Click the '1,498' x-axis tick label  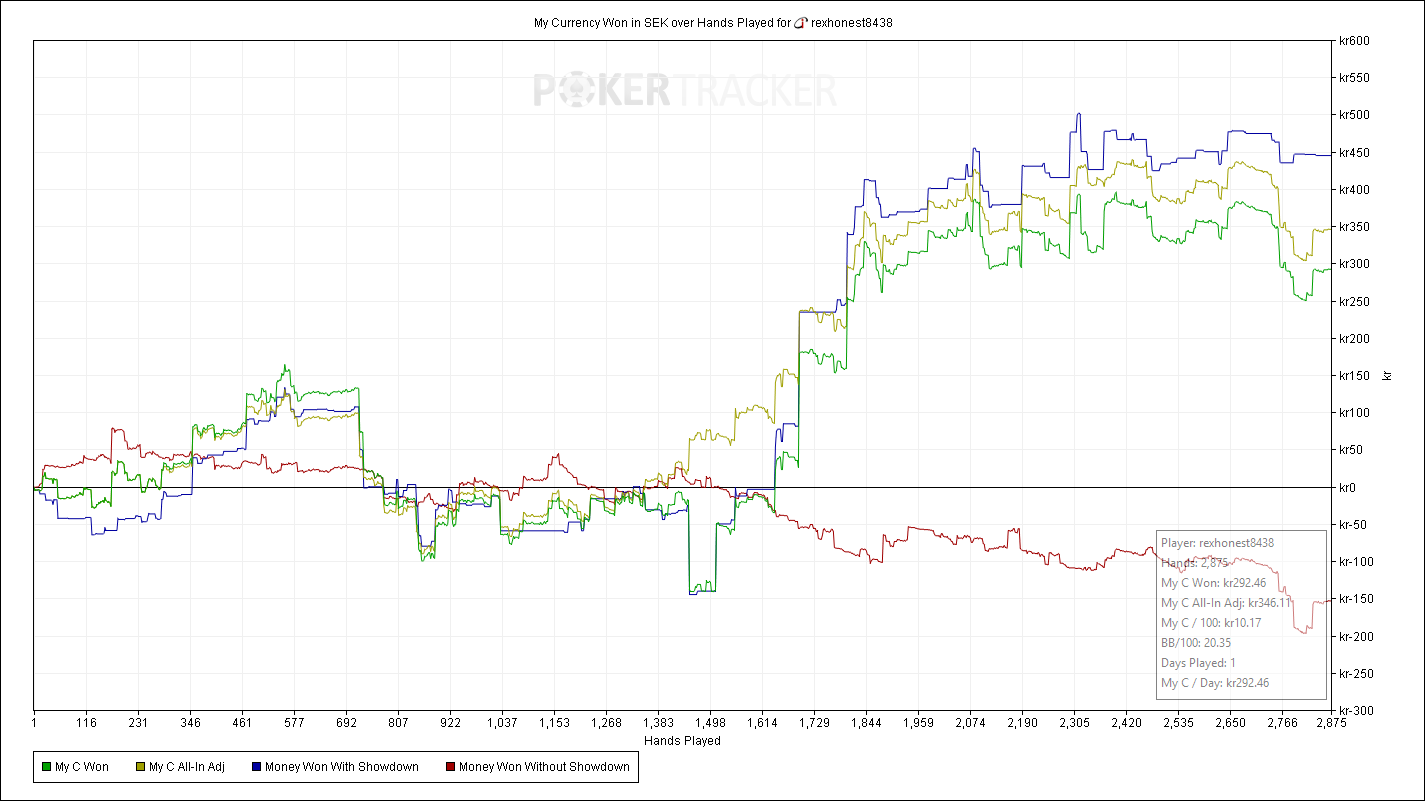[710, 722]
